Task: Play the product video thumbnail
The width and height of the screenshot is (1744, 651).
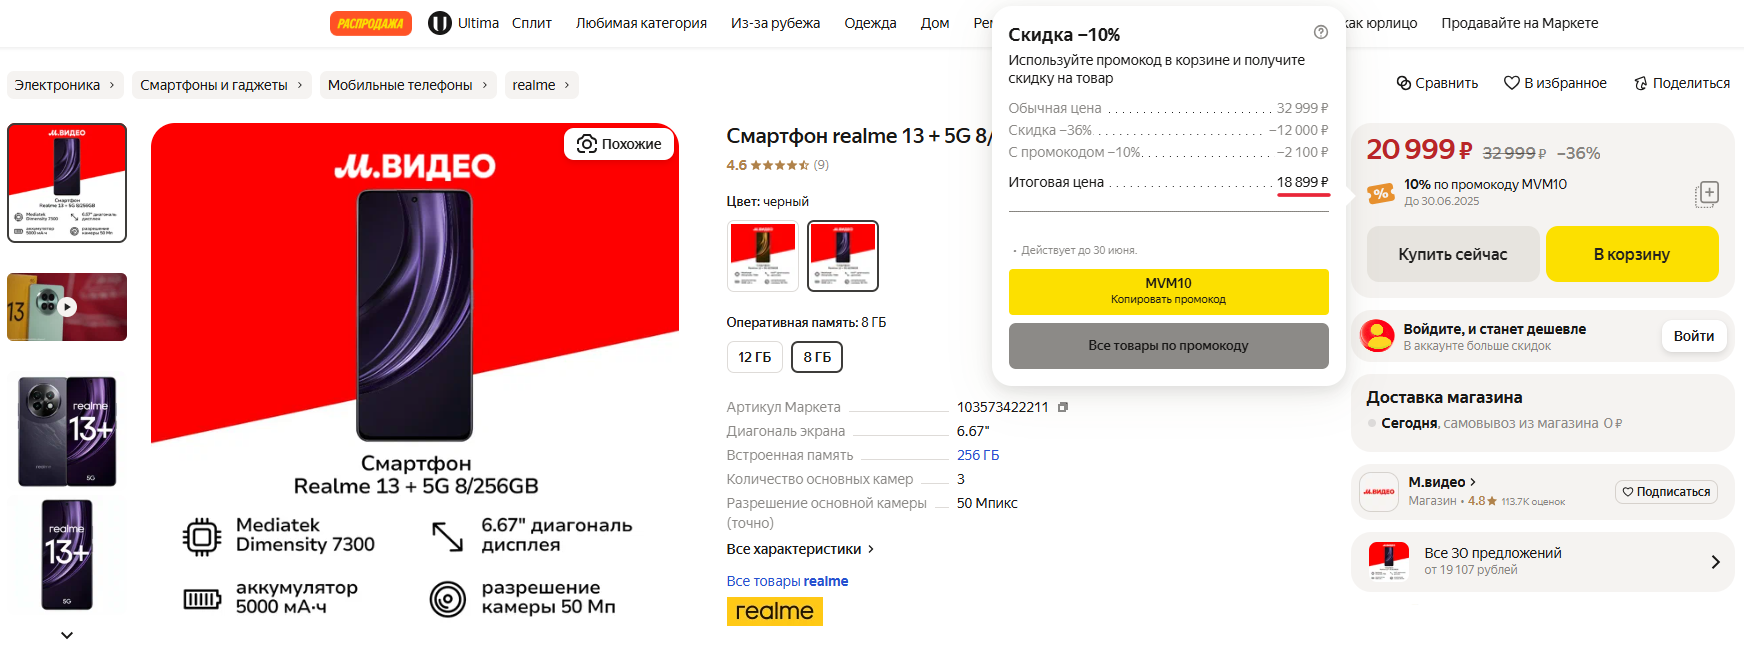Action: 67,307
